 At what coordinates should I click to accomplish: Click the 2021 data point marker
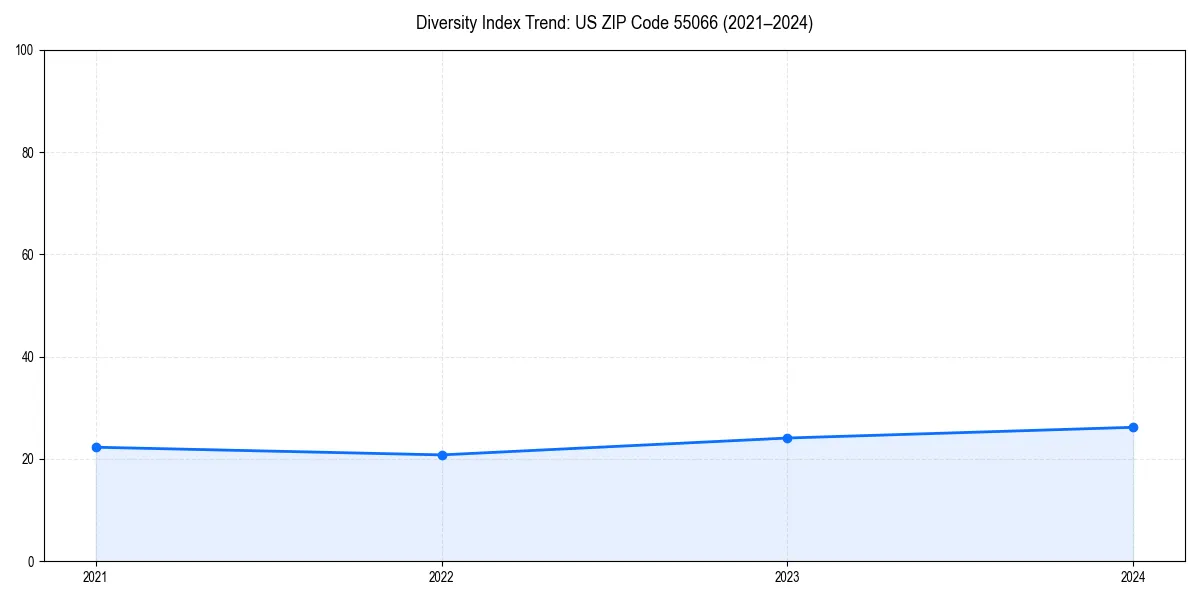96,447
